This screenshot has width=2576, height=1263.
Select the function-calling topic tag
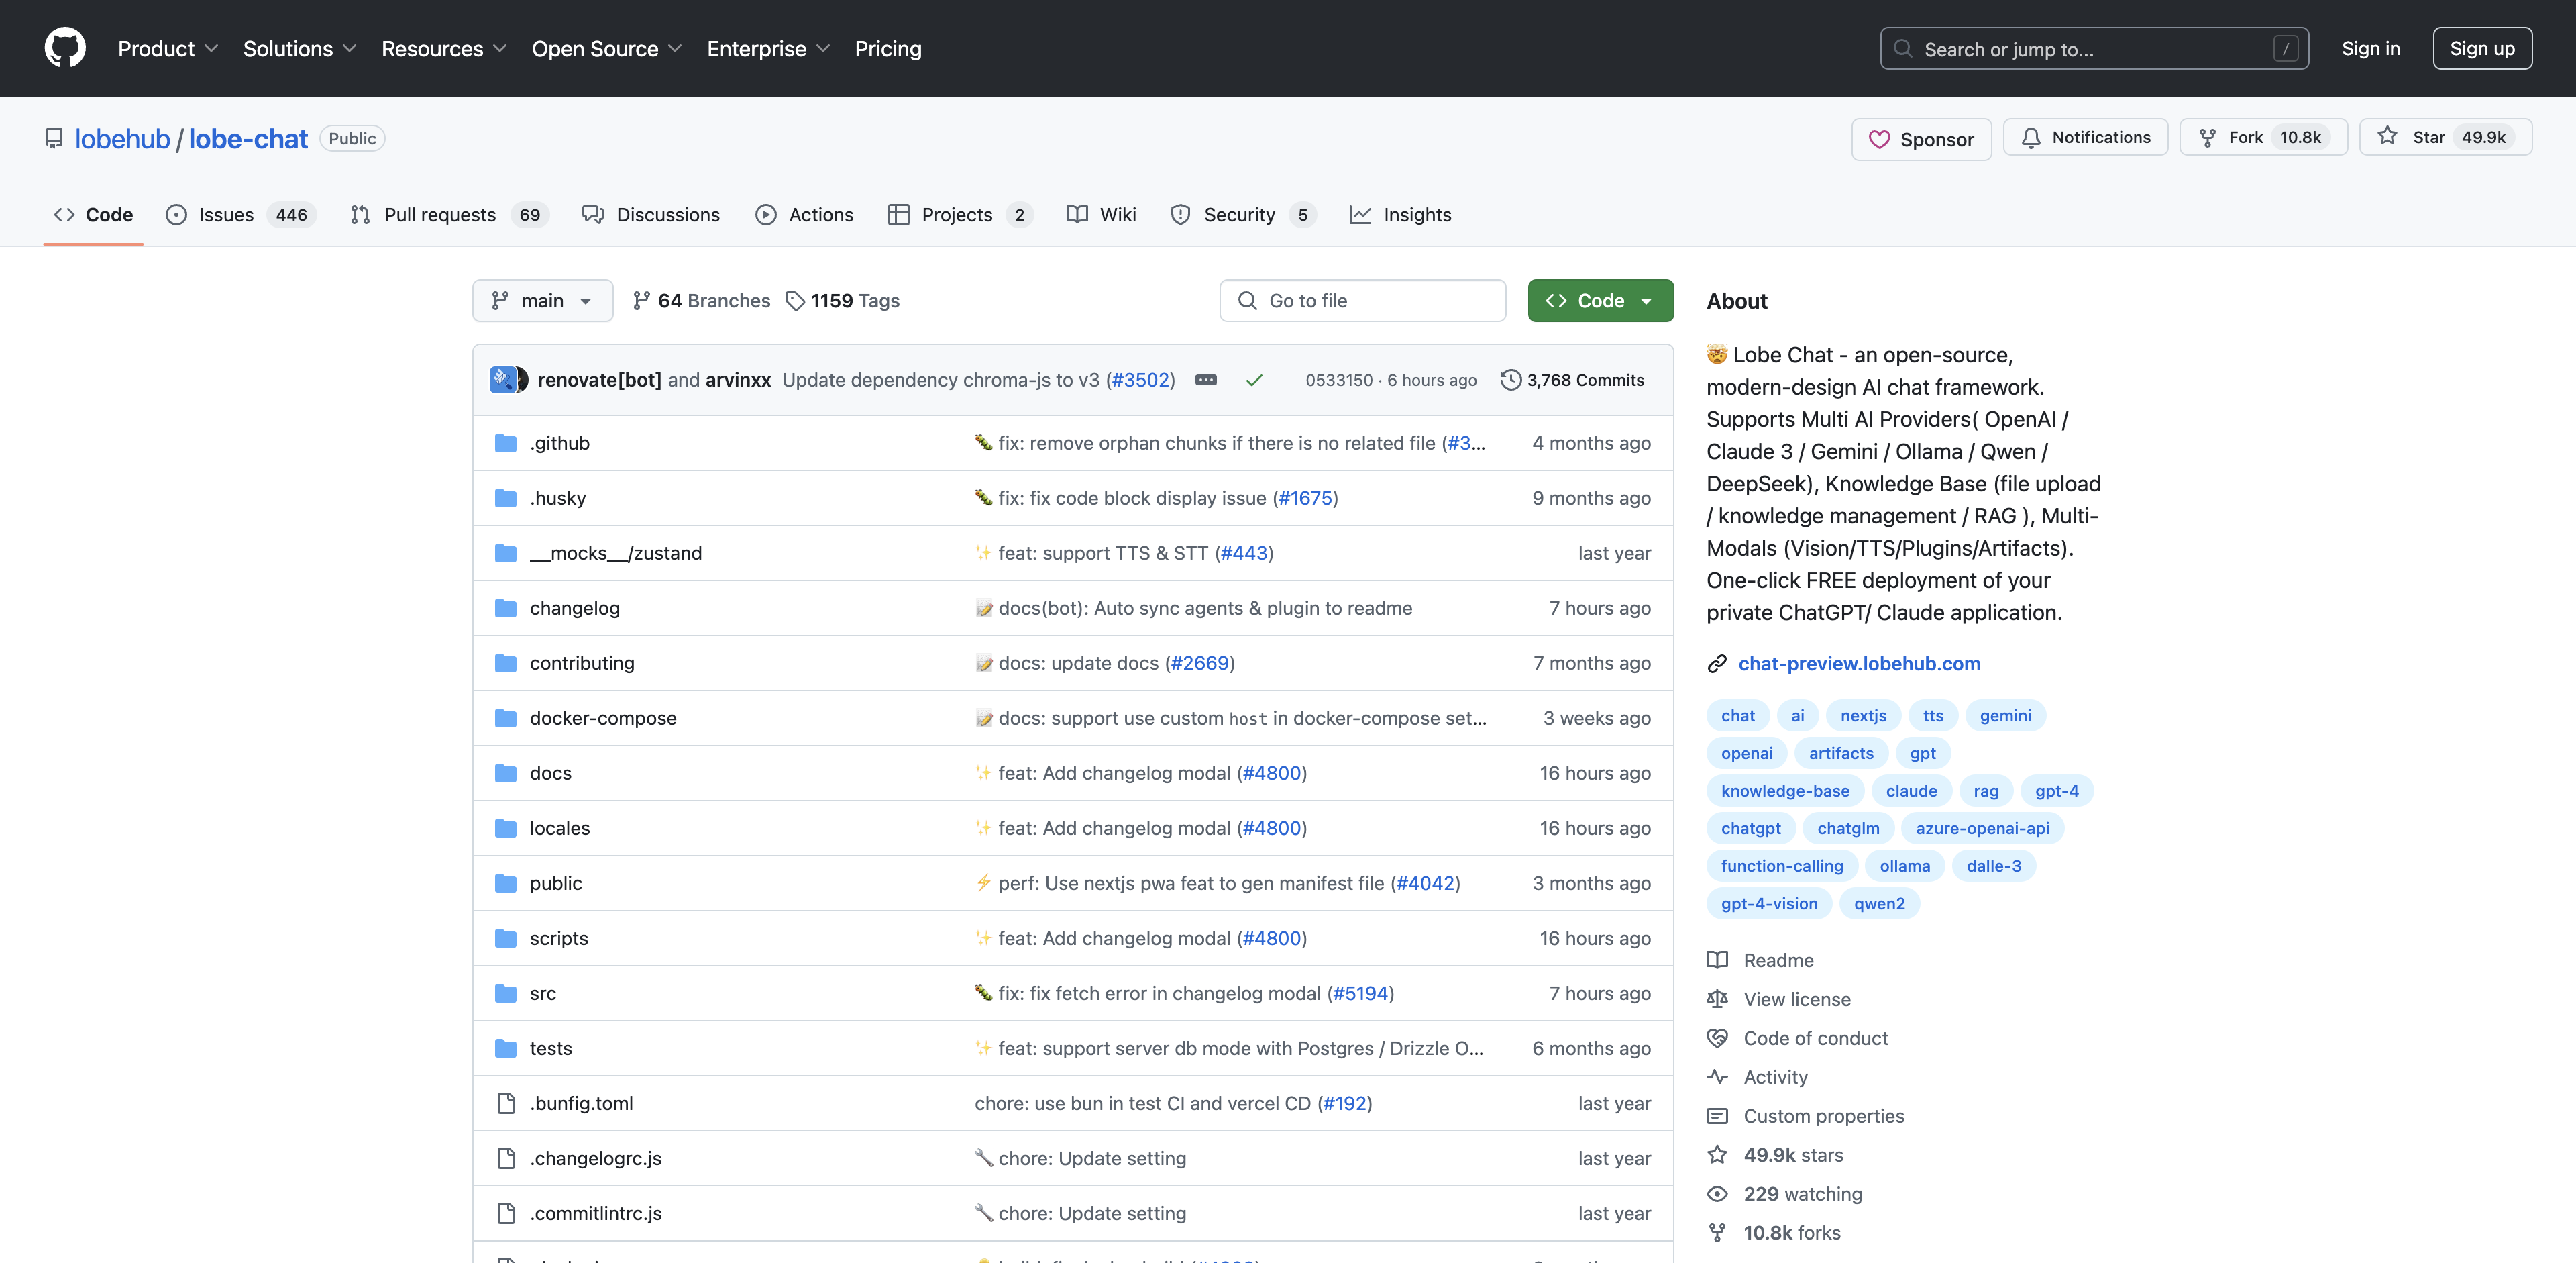tap(1781, 865)
